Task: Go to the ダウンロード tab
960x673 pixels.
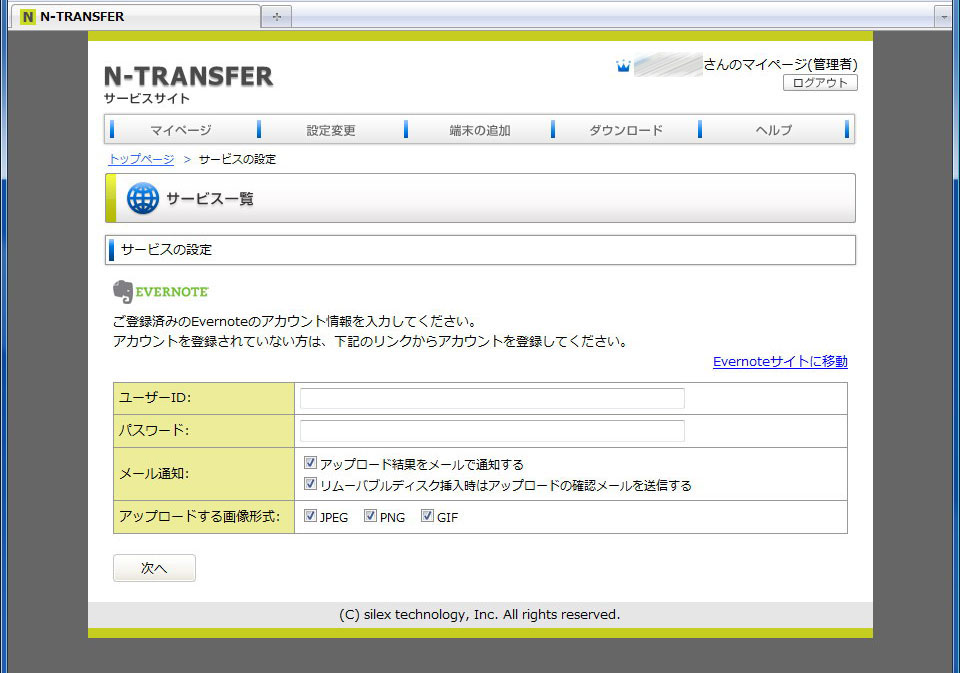Action: [x=625, y=129]
